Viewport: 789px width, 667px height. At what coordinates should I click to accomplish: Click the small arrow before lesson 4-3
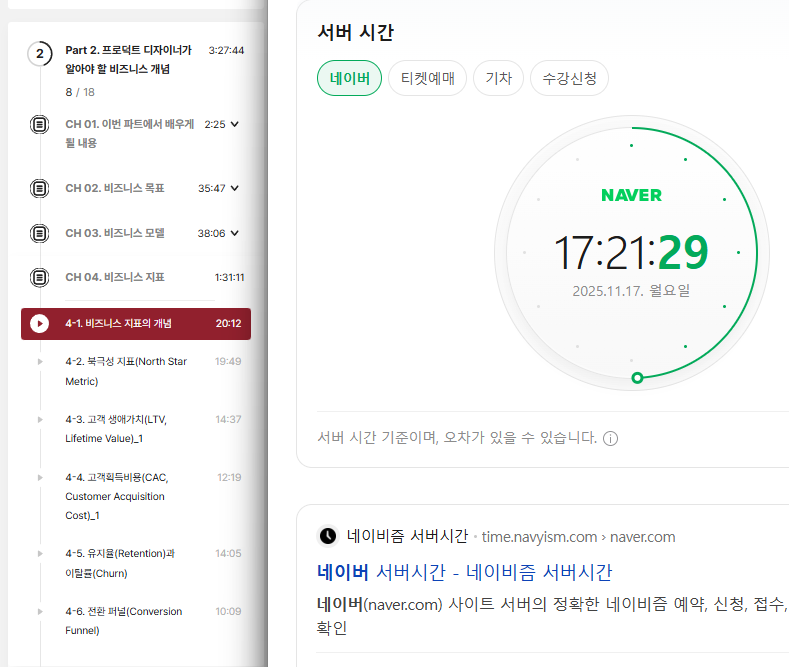pyautogui.click(x=40, y=420)
